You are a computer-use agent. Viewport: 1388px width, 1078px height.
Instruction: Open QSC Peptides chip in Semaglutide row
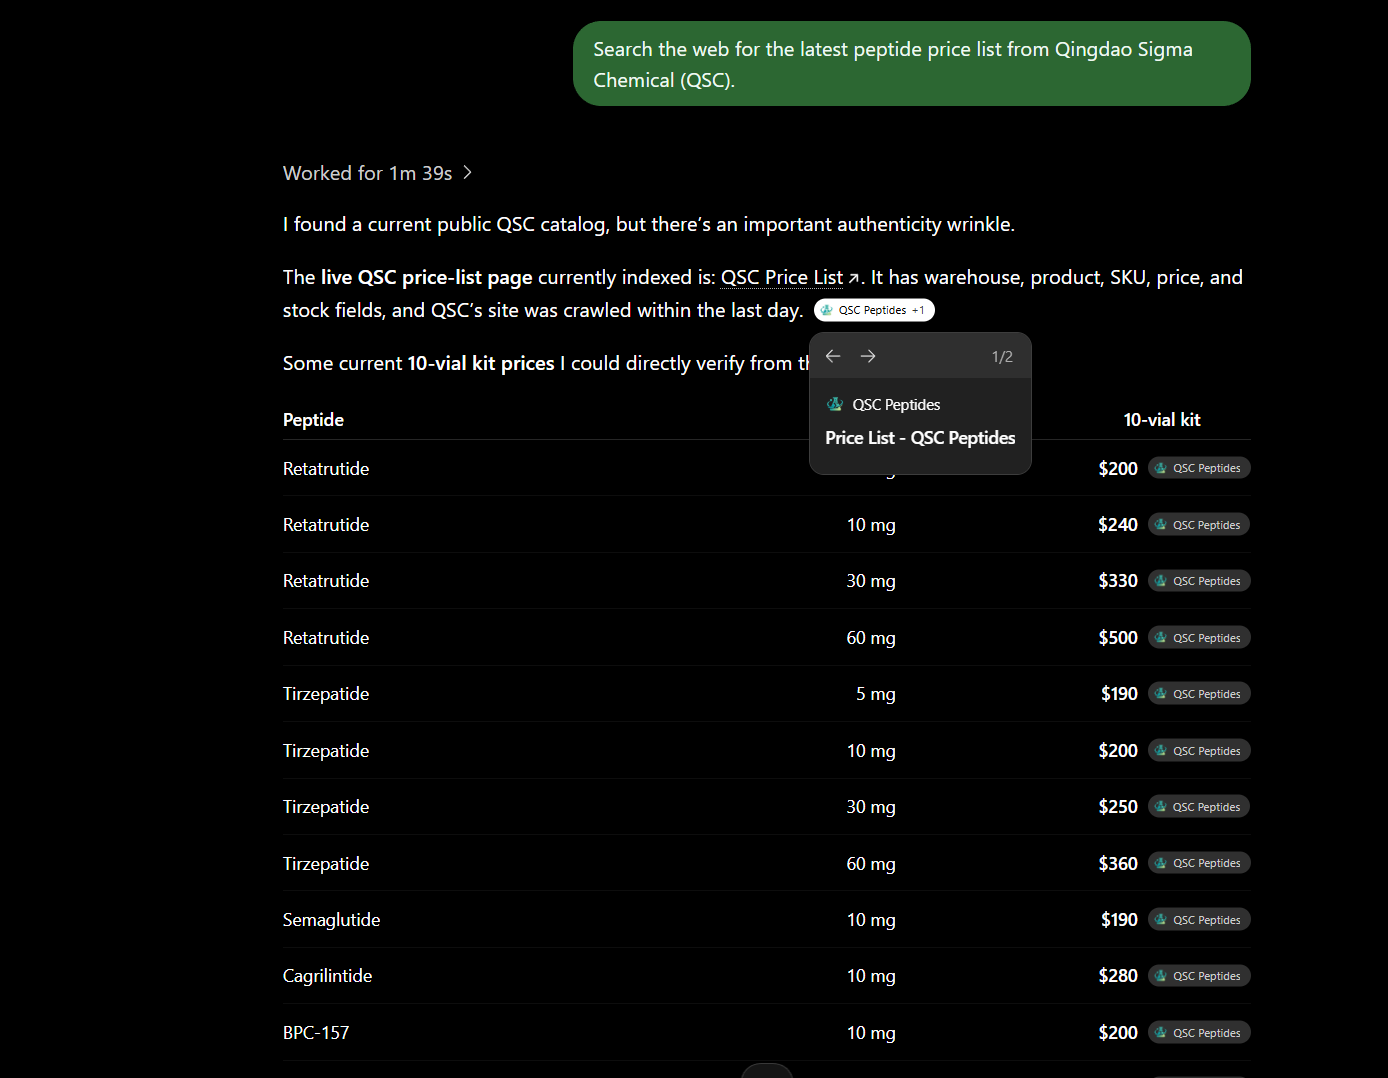(1199, 920)
